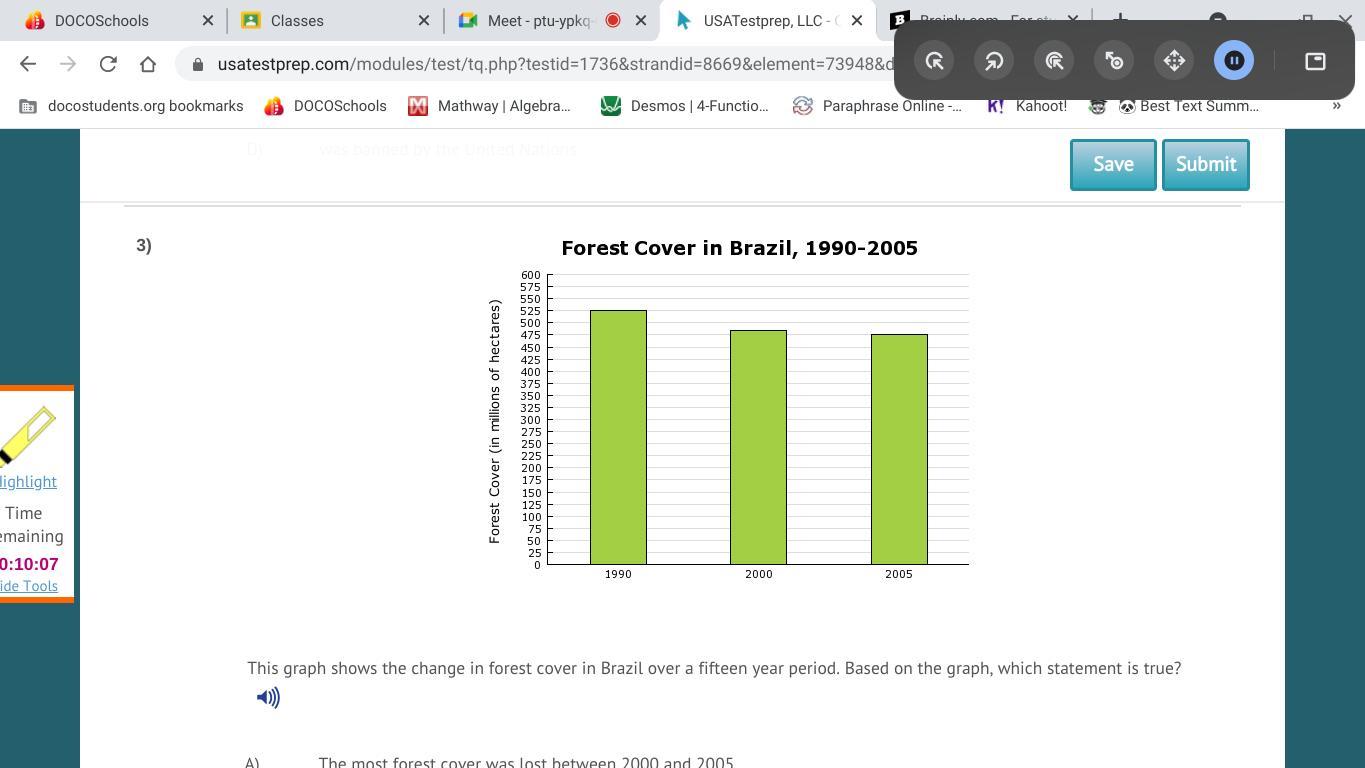Toggle the autoclick menu position
The height and width of the screenshot is (768, 1365).
(x=1315, y=61)
